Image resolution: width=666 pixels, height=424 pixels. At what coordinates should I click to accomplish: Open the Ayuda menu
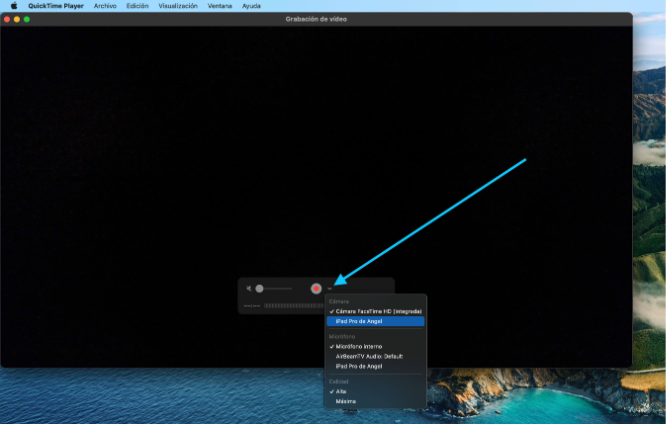pyautogui.click(x=251, y=6)
